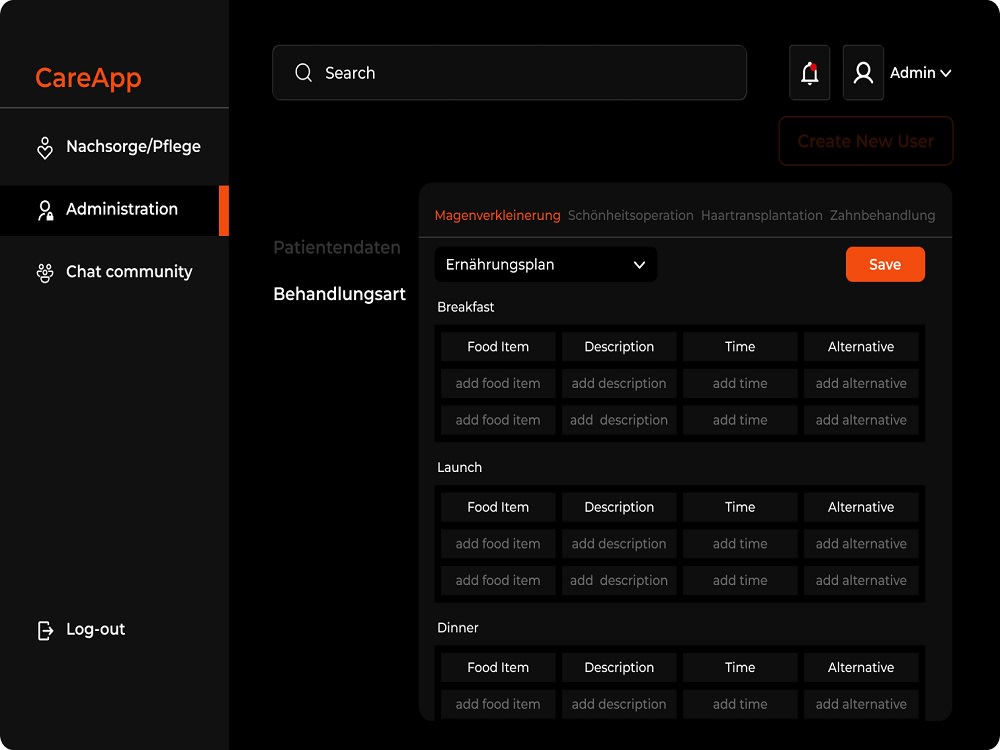Click the Chat community group icon
Screen dimensions: 1000x750
[45, 273]
